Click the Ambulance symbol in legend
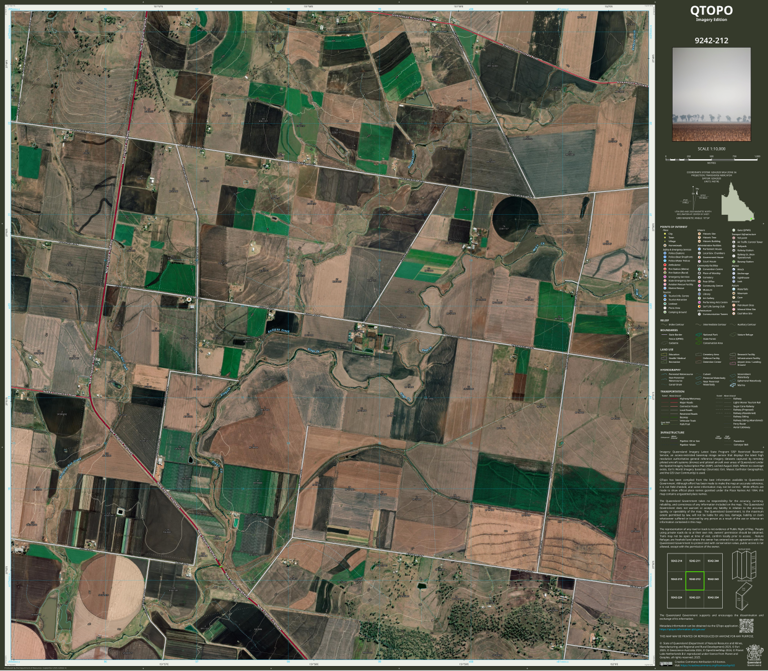Image resolution: width=768 pixels, height=671 pixels. [x=665, y=265]
